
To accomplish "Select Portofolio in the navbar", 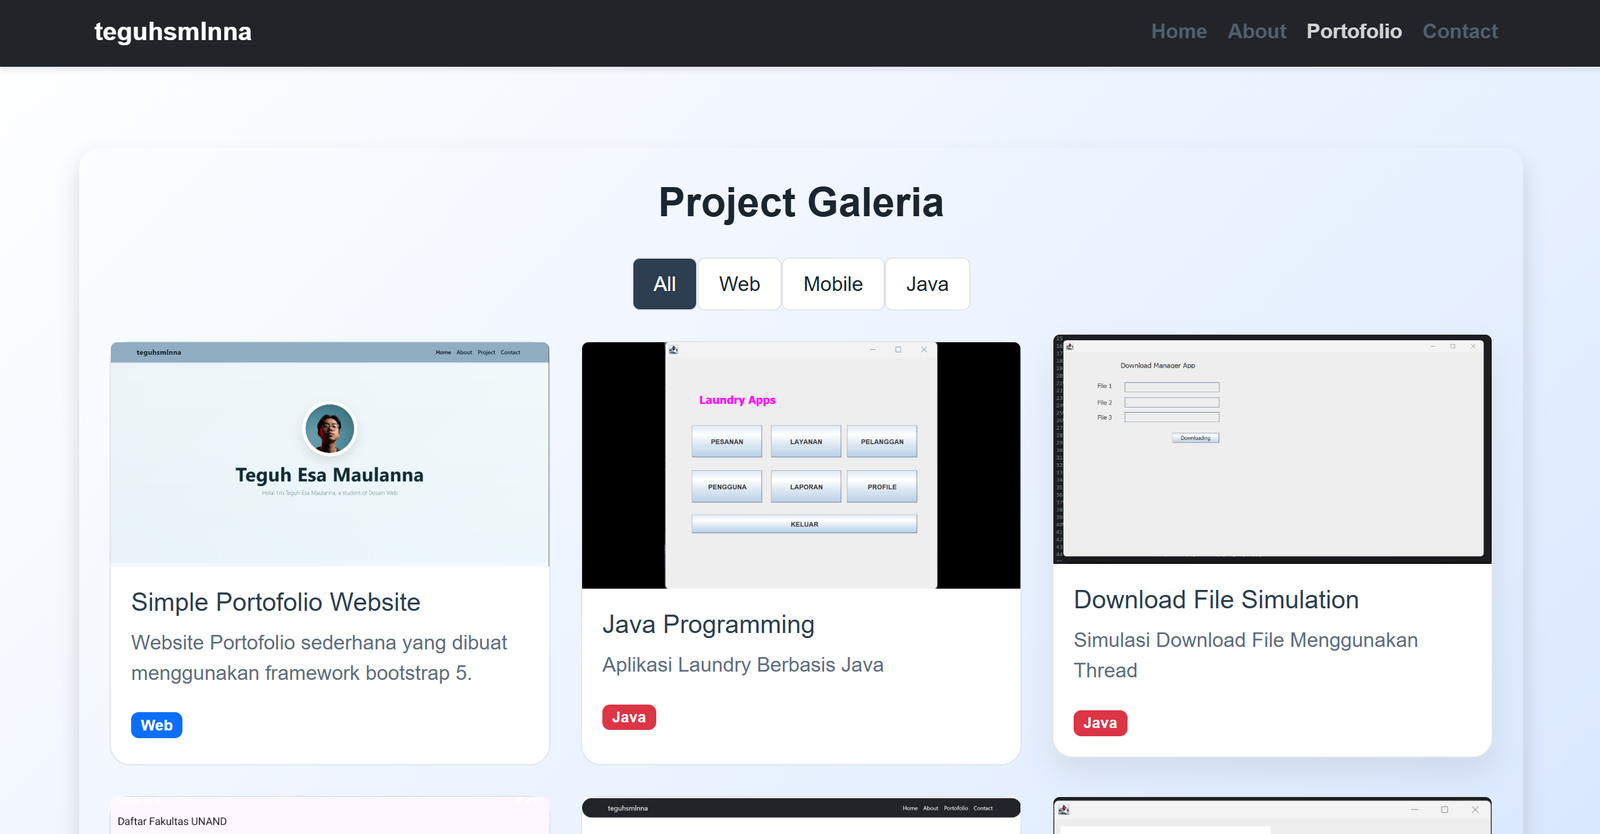I will pyautogui.click(x=1353, y=32).
